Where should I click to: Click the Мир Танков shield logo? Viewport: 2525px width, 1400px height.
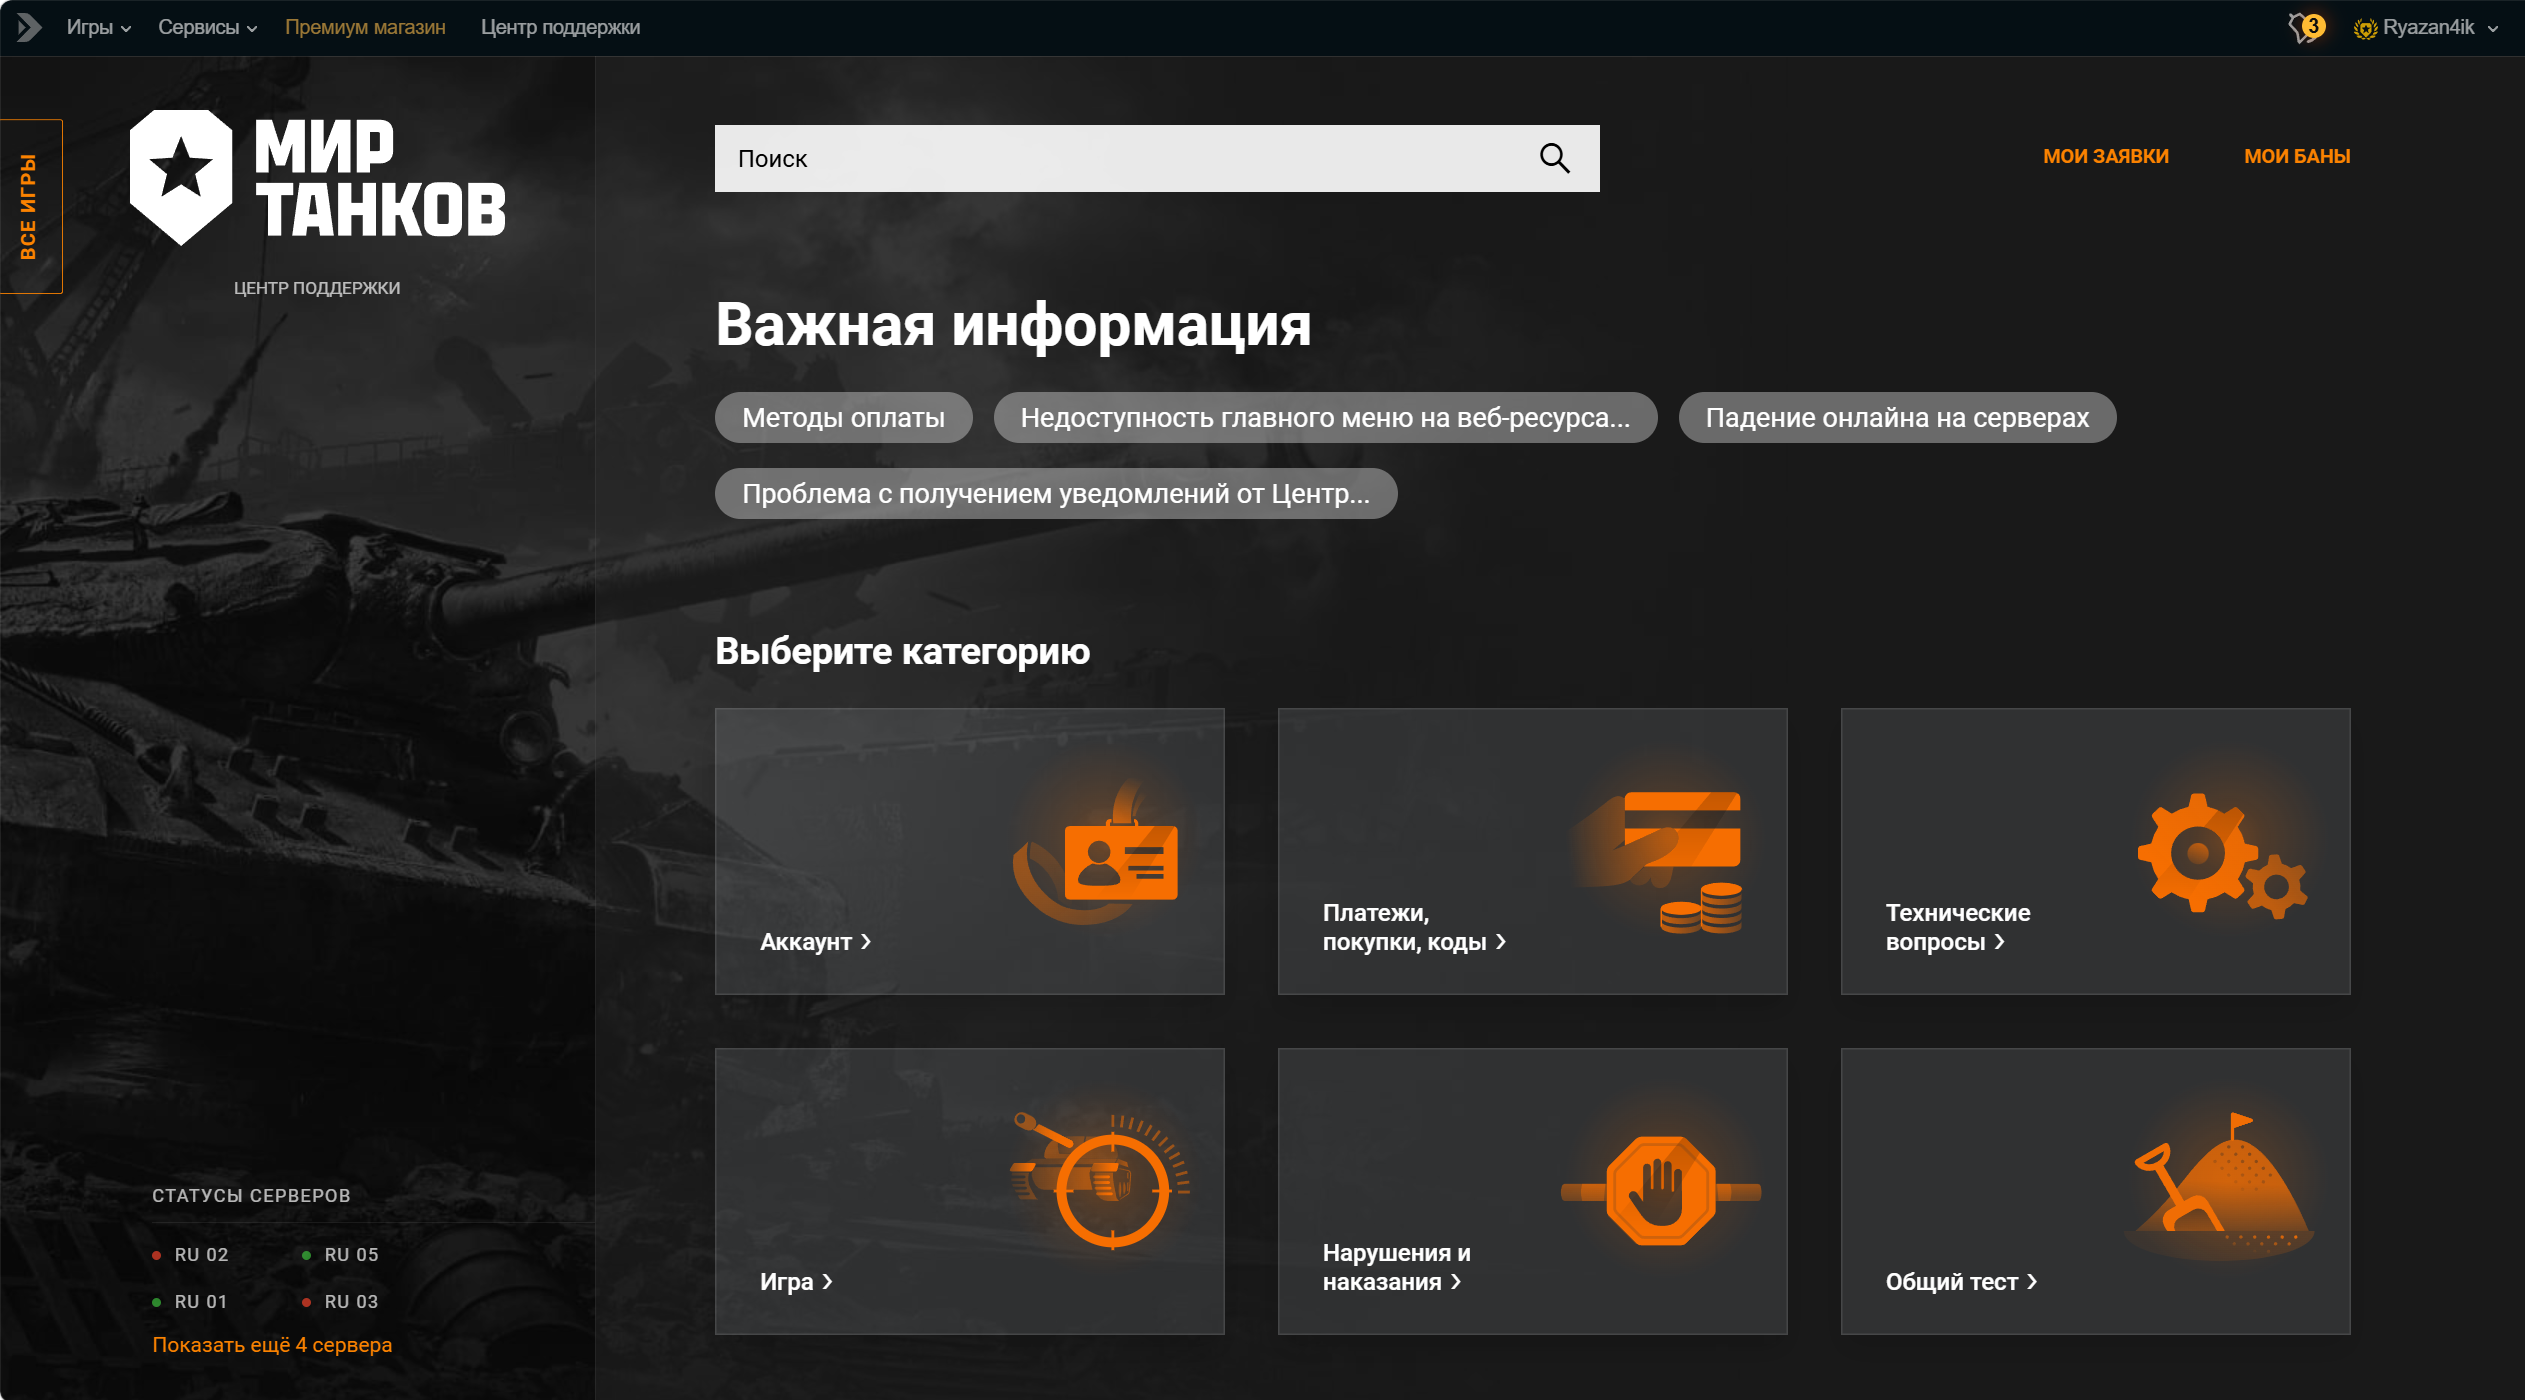pyautogui.click(x=182, y=177)
